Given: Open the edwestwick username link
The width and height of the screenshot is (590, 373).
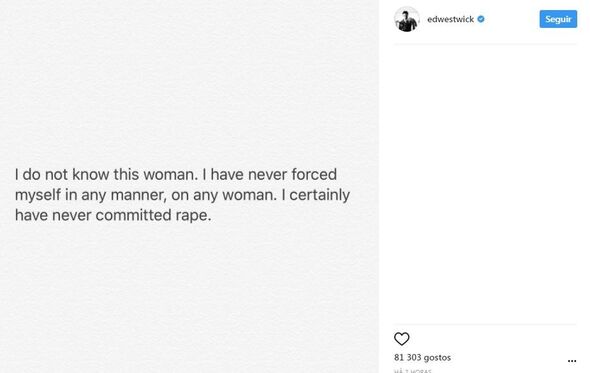Looking at the screenshot, I should (x=450, y=19).
